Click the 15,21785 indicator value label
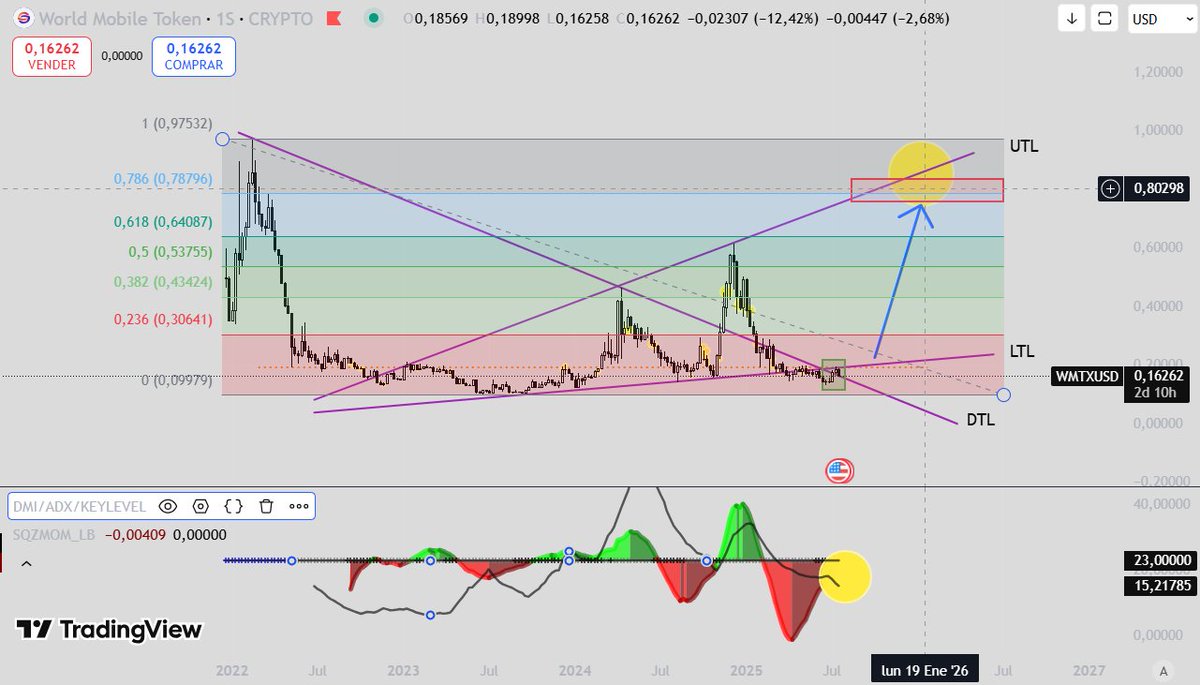This screenshot has height=685, width=1200. (1160, 586)
